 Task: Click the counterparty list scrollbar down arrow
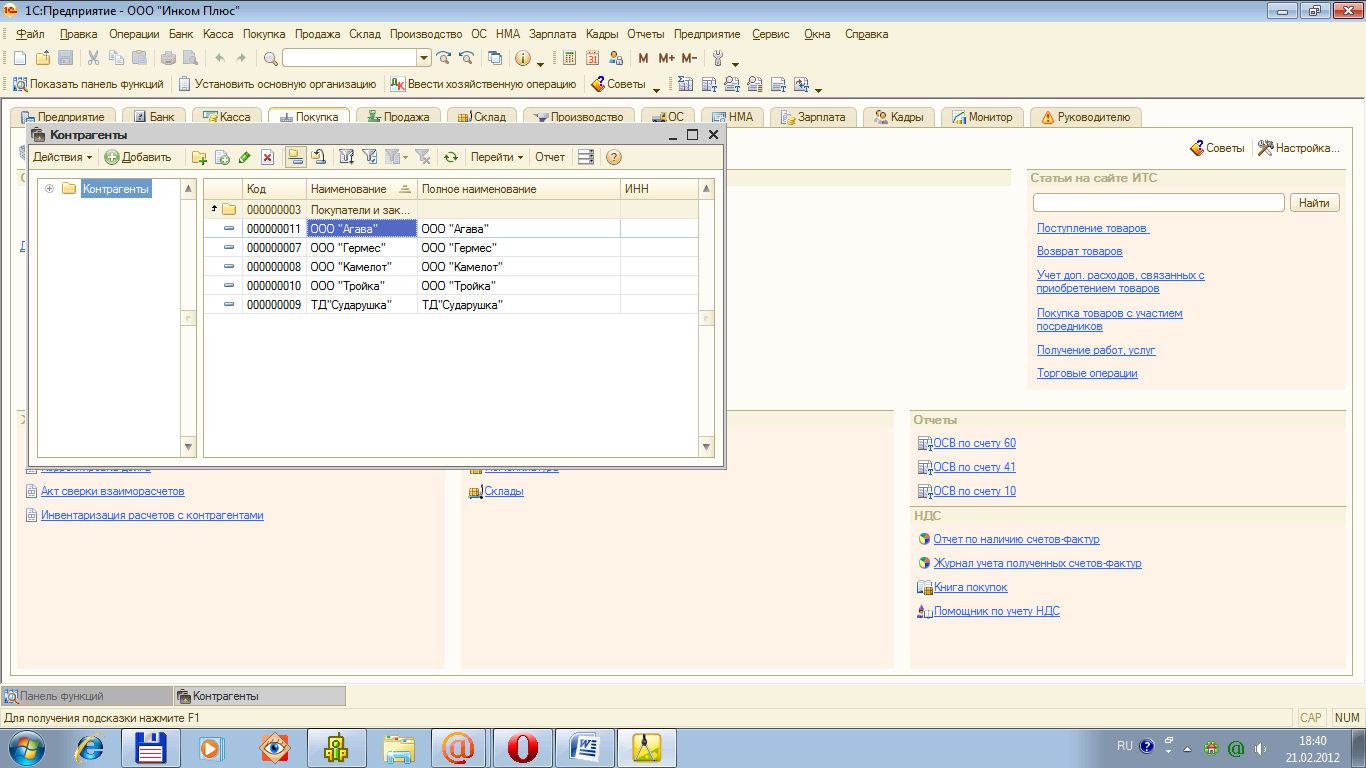(x=707, y=447)
